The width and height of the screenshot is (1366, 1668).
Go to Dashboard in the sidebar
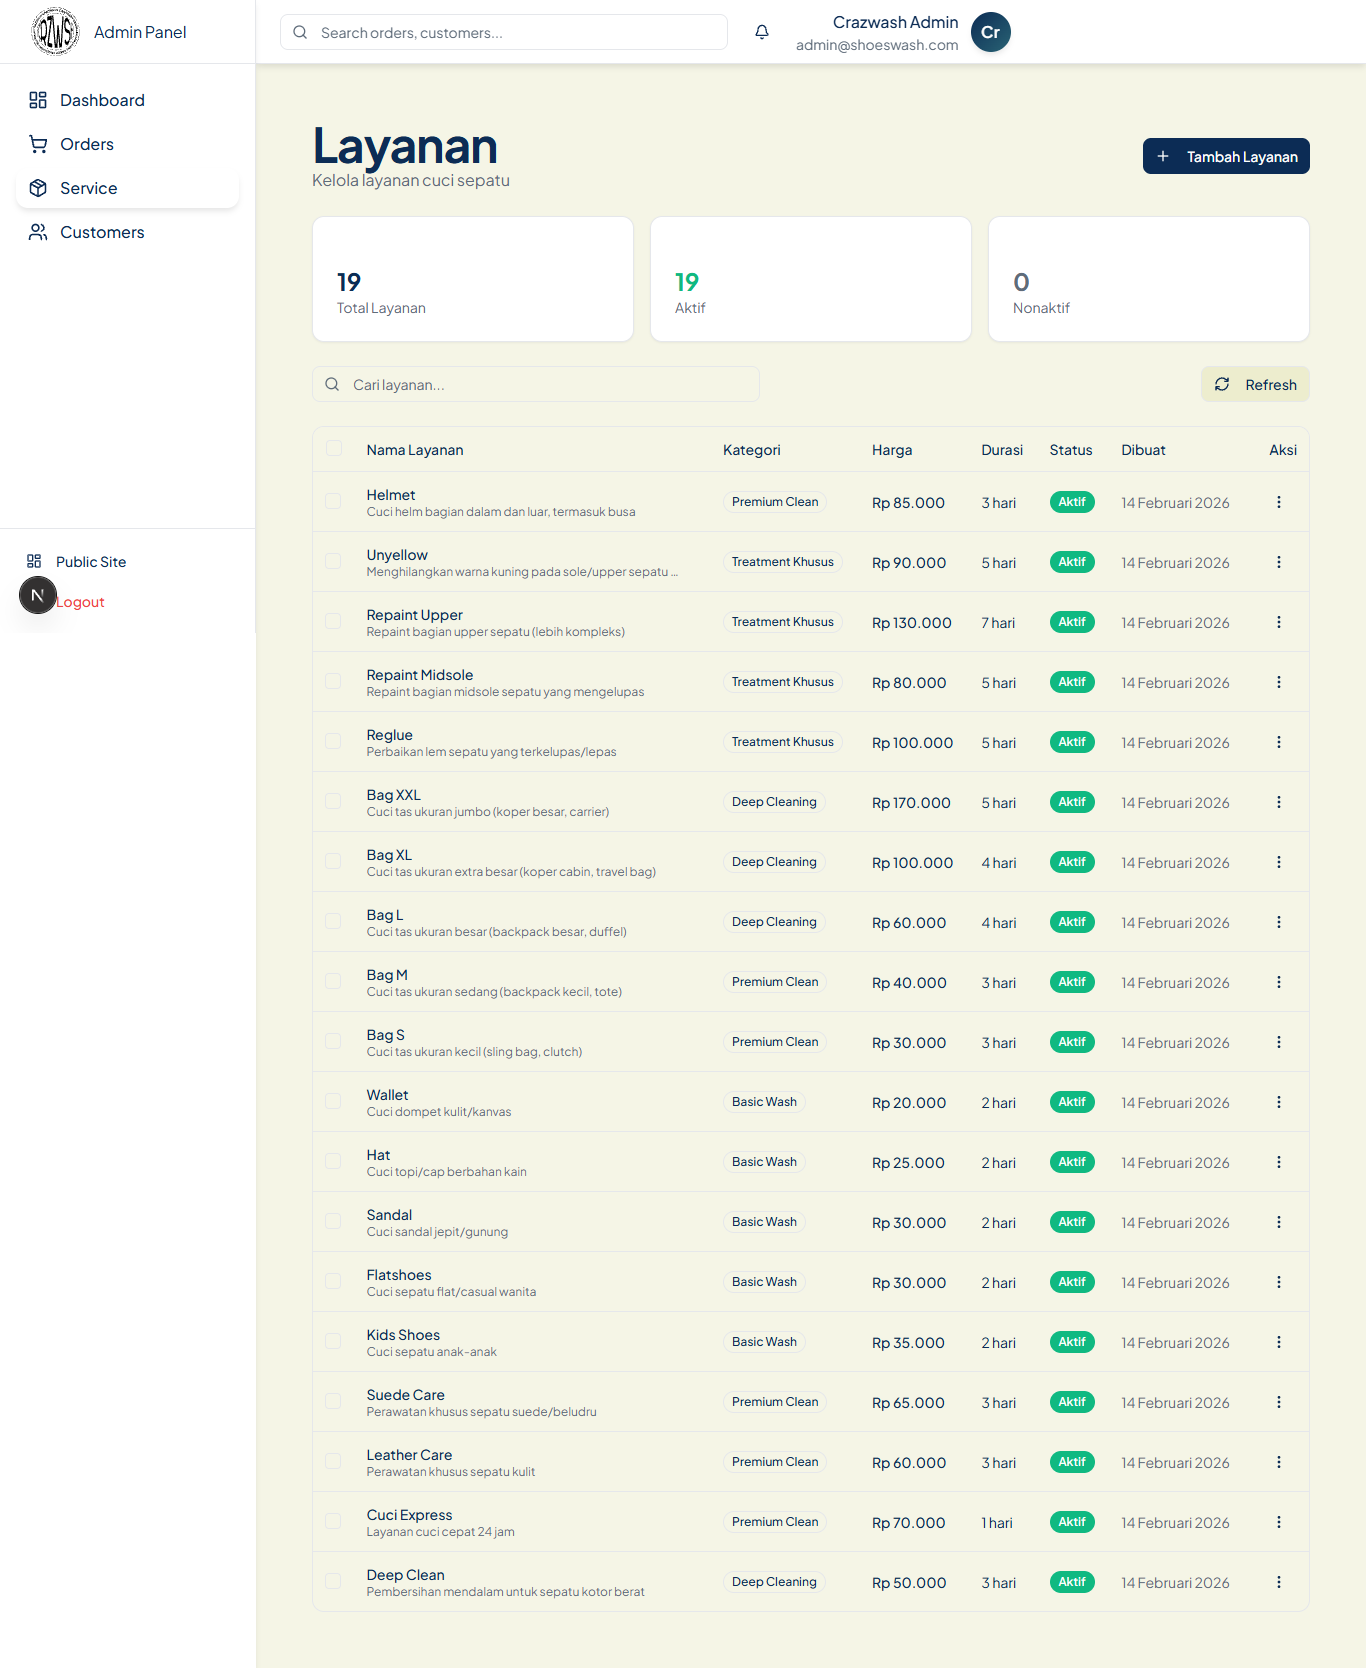coord(127,100)
